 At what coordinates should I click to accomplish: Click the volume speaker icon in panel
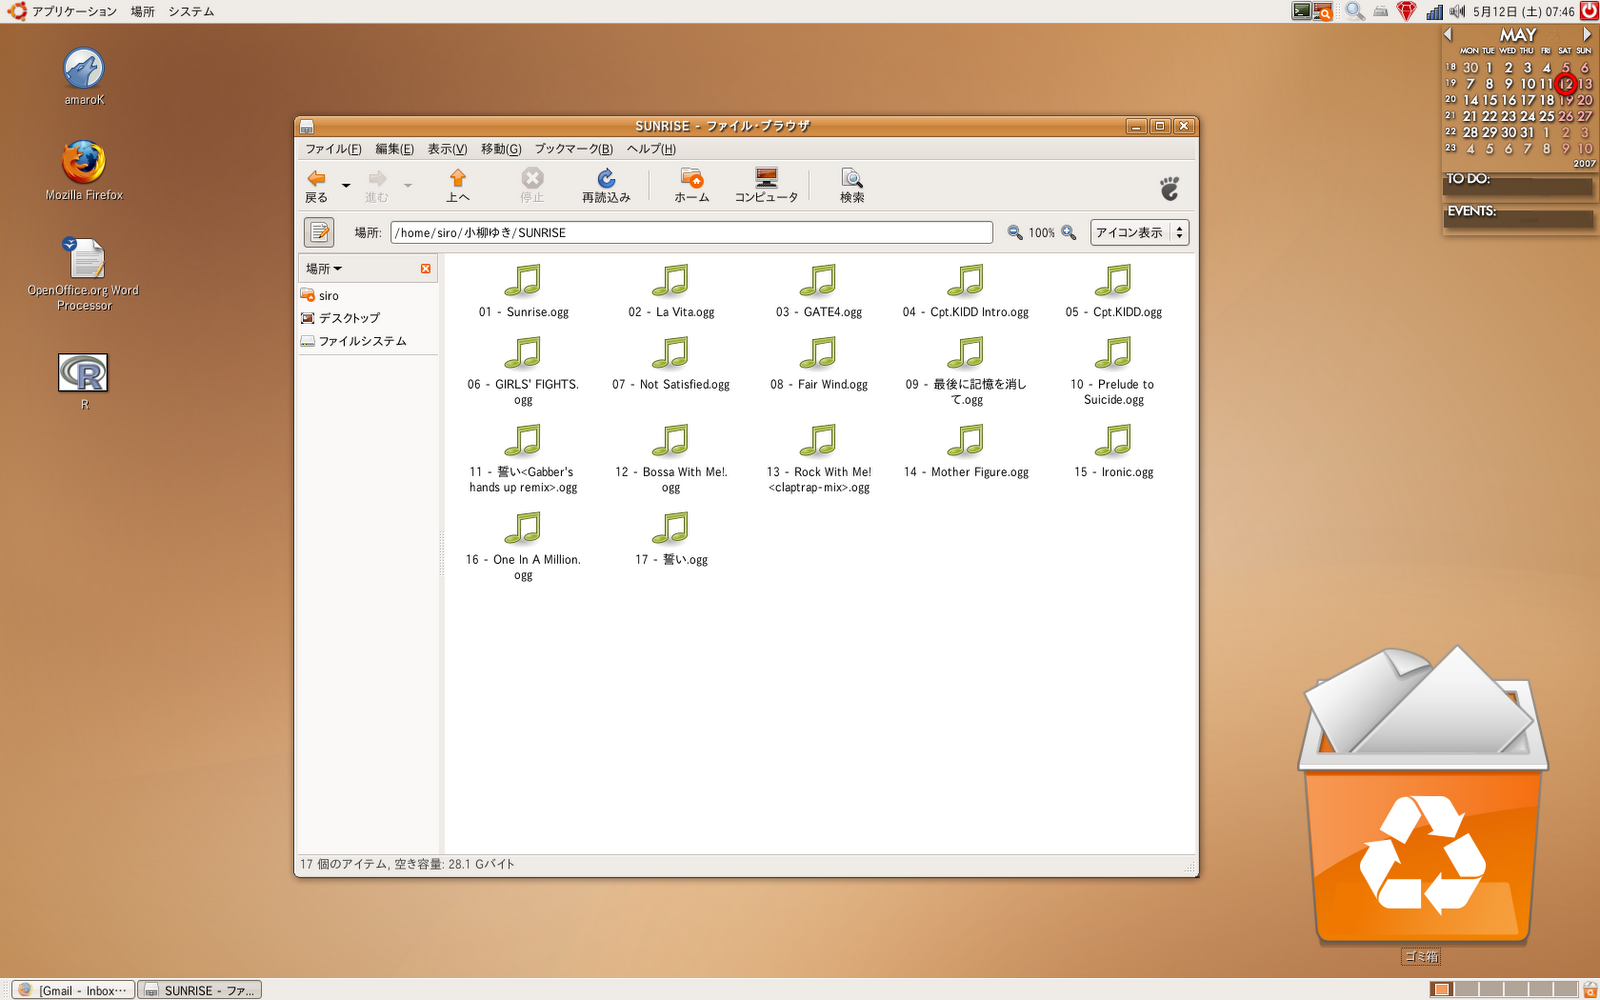(1457, 12)
